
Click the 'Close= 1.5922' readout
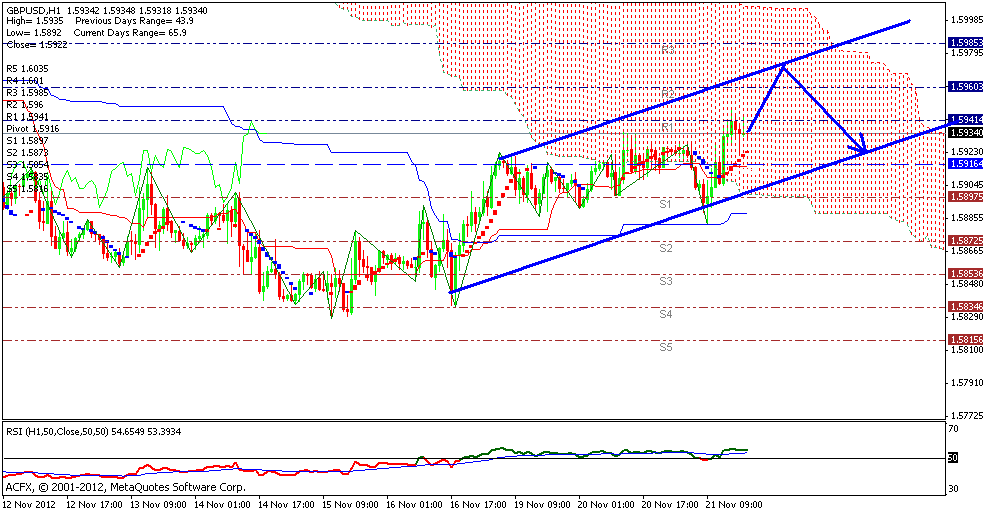pos(36,44)
